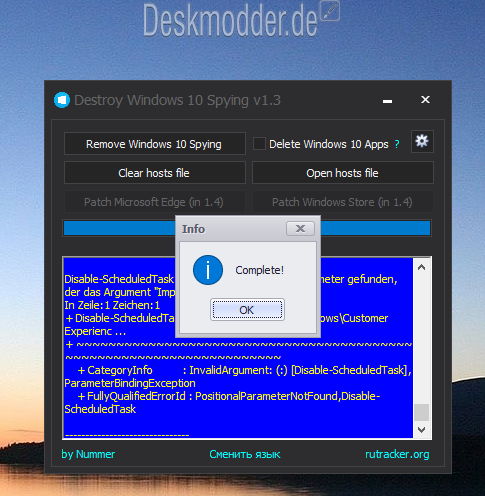Click Сменить язык to change language

pos(245,454)
